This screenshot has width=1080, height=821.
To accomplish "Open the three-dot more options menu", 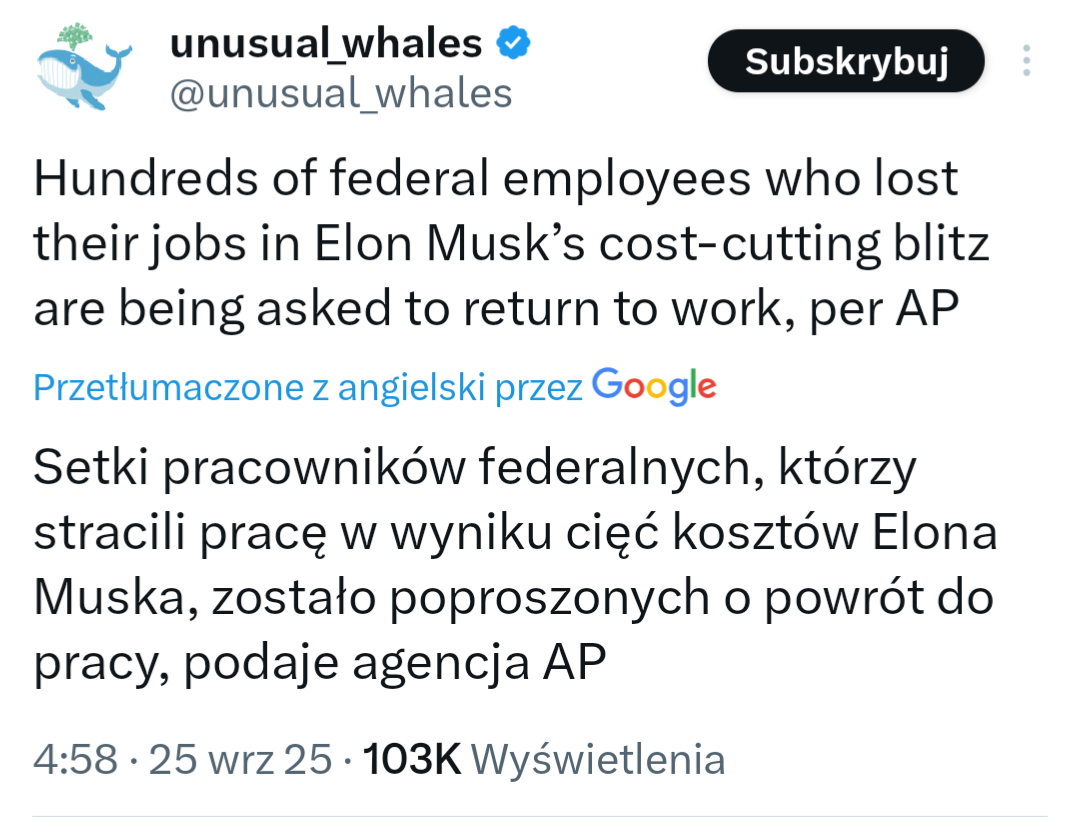I will point(1026,62).
